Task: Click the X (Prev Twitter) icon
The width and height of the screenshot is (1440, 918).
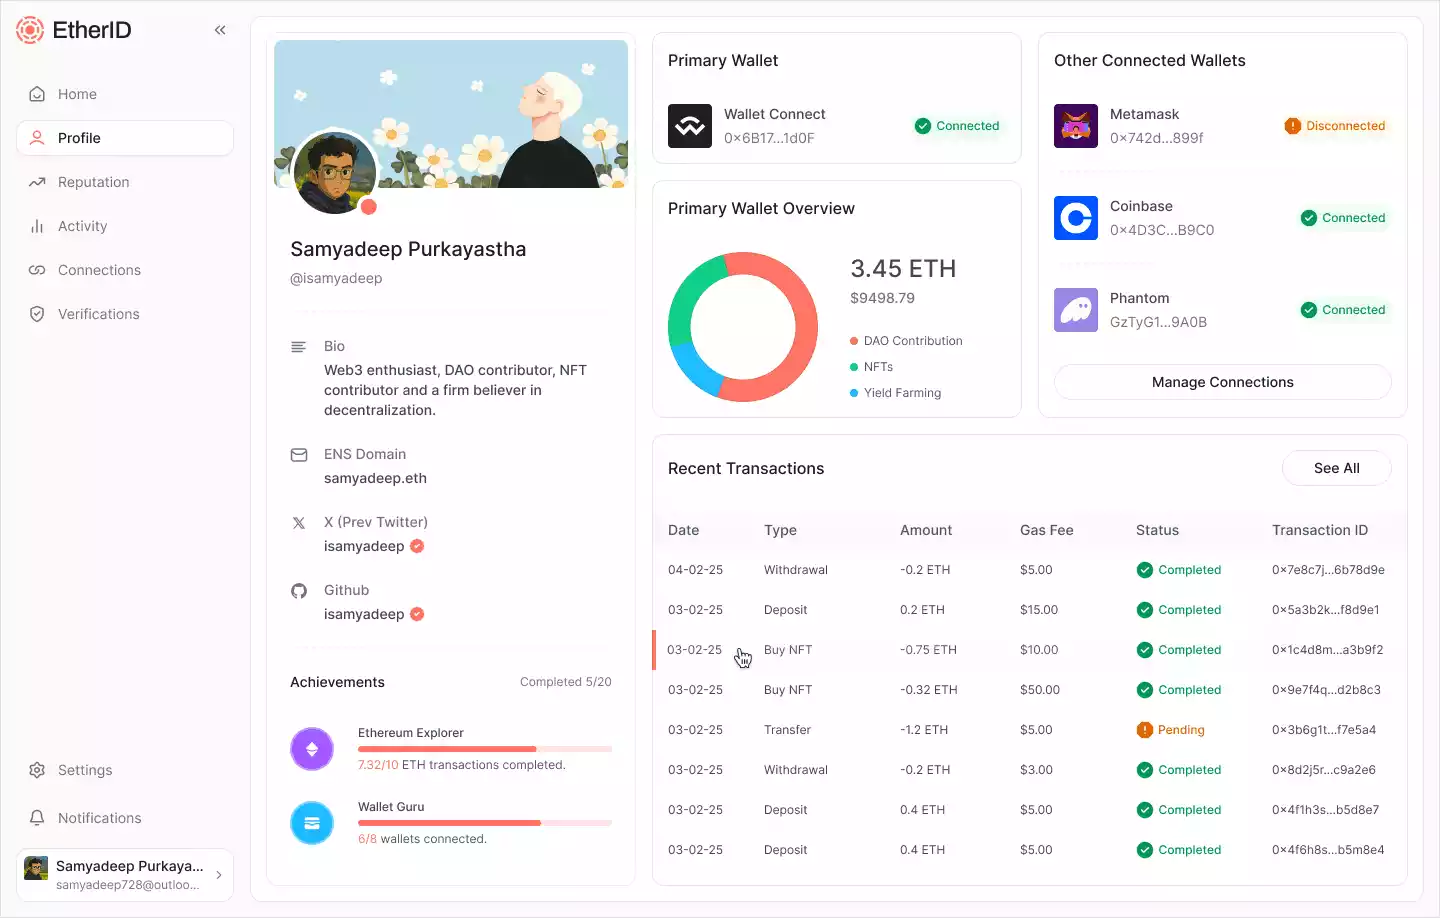Action: [299, 521]
